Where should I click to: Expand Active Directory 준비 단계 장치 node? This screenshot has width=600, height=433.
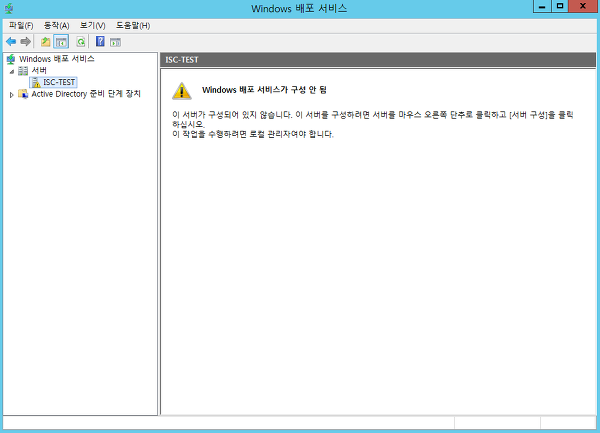coord(11,94)
